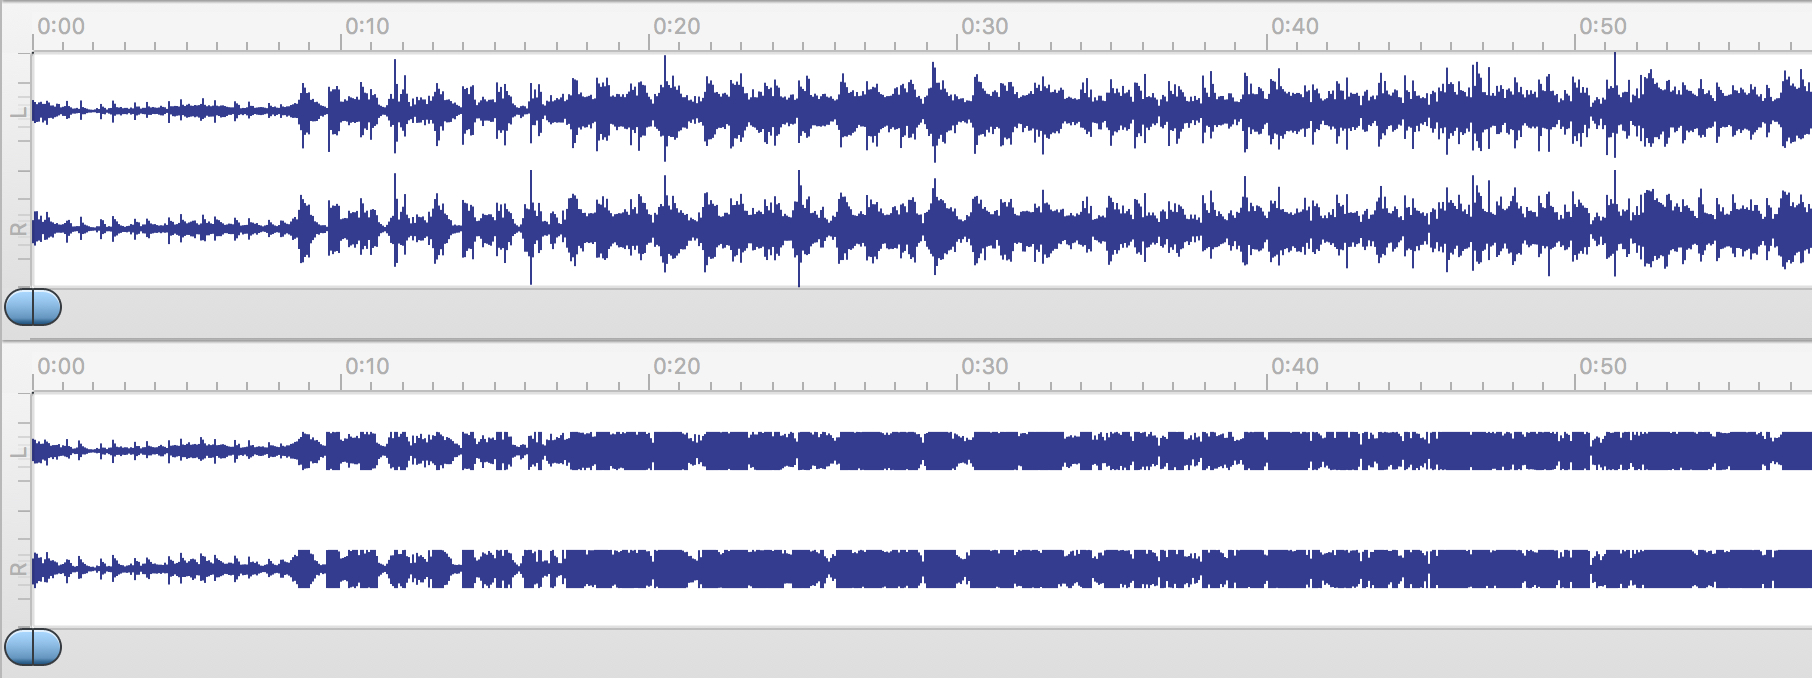The width and height of the screenshot is (1812, 680).
Task: Click the 0:10 mark on the lower time ruler
Action: coord(366,367)
